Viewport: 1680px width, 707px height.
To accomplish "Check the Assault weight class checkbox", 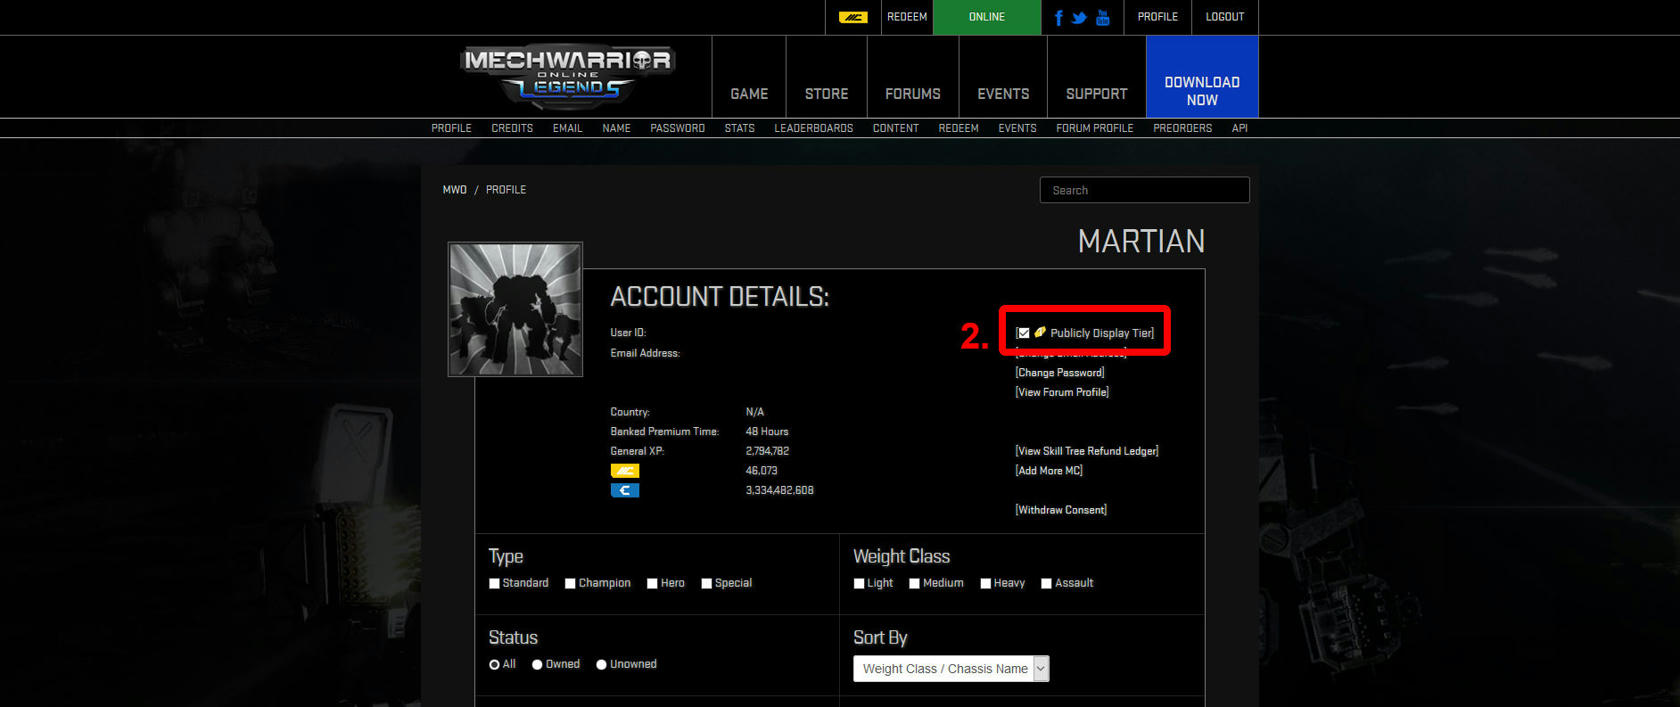I will (x=1046, y=583).
